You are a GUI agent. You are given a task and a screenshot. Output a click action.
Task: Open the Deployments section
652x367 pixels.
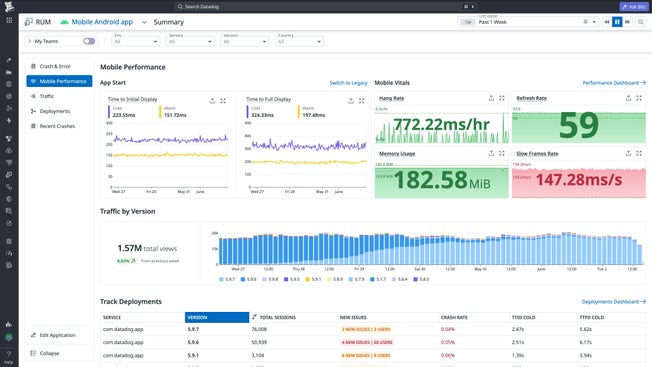59,111
